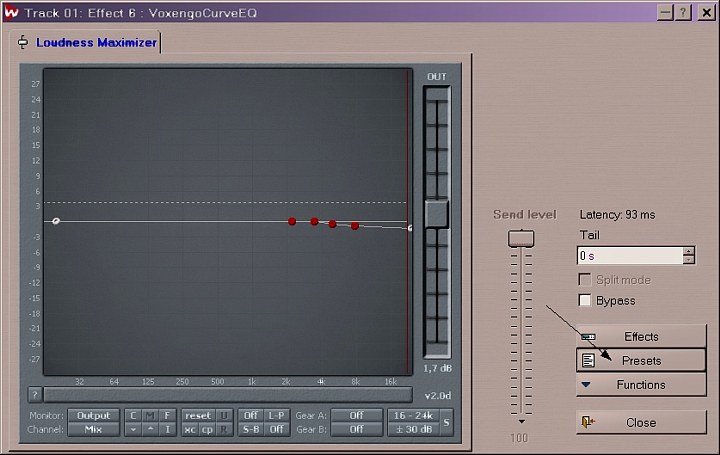The width and height of the screenshot is (720, 455).
Task: Enable the Bypass checkbox
Action: [585, 300]
